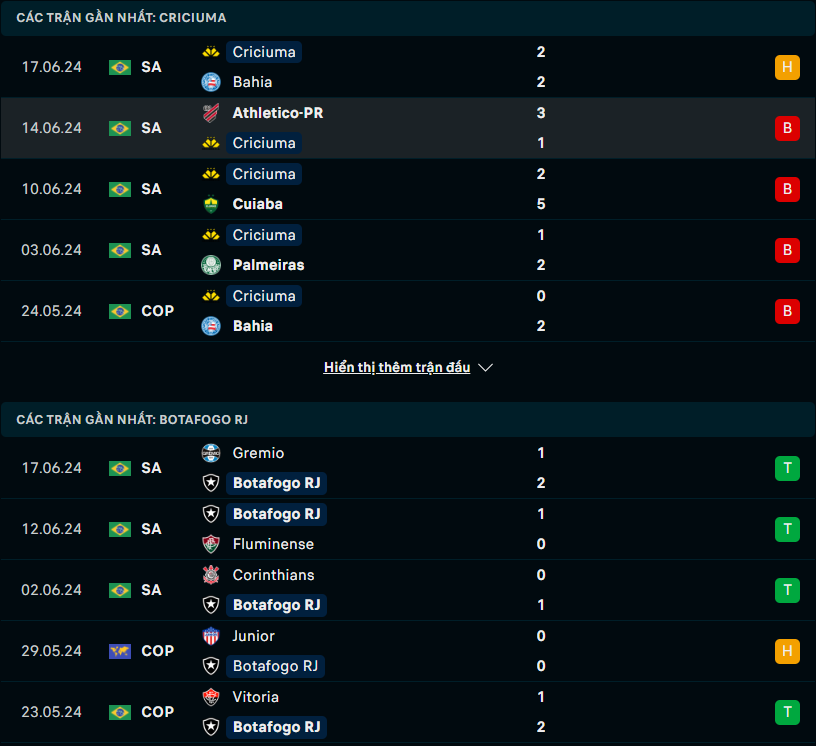Click date 10.06.24

pos(52,189)
